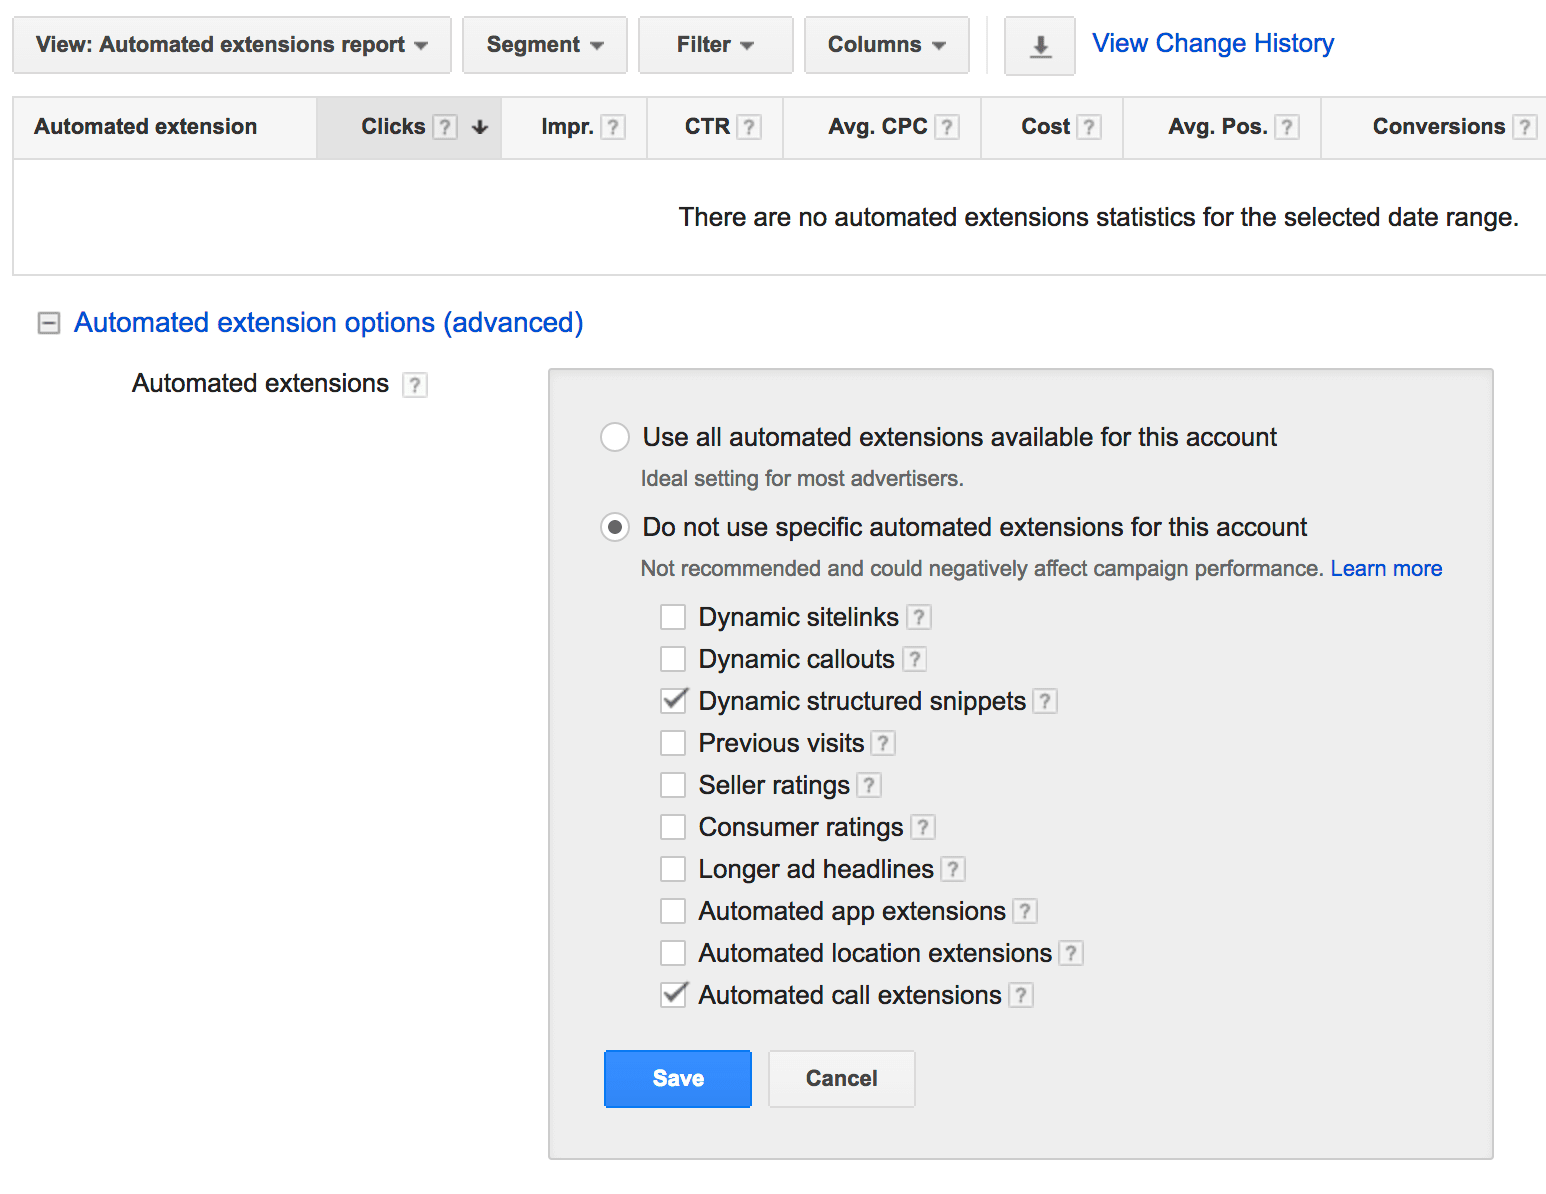Click the Save button

[x=677, y=1078]
